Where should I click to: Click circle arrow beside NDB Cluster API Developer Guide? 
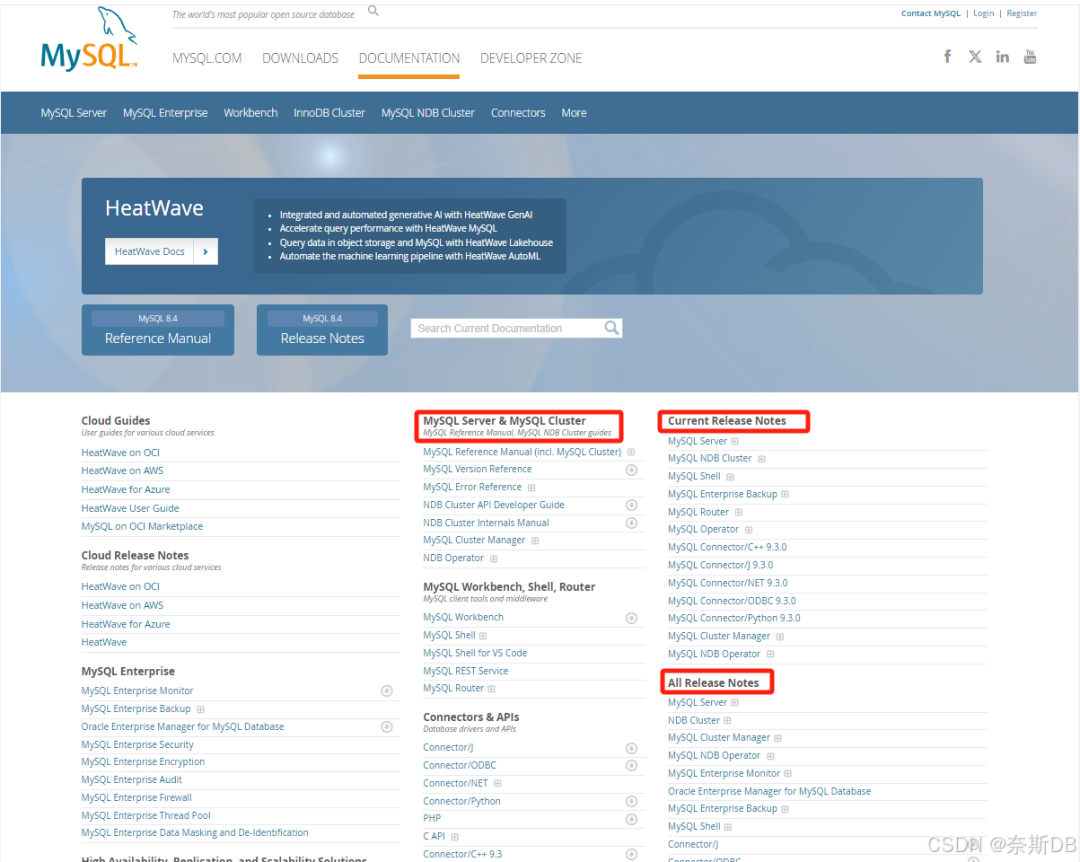click(x=631, y=505)
